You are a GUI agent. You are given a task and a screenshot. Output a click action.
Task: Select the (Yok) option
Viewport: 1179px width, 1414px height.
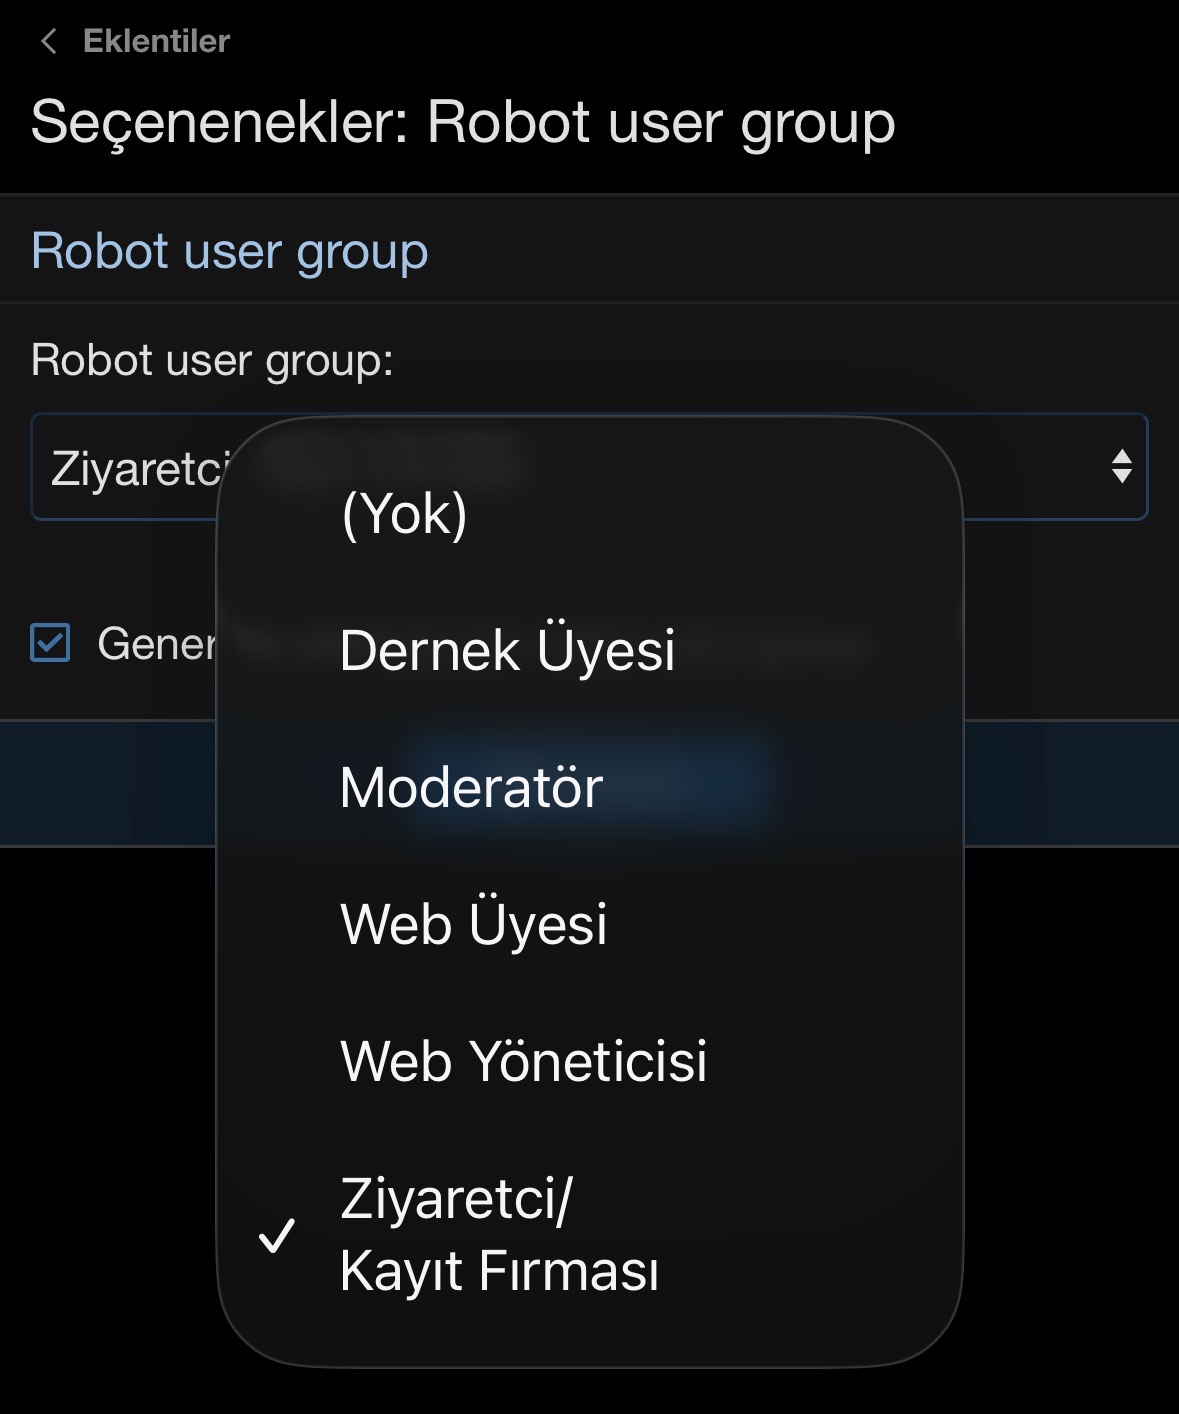404,514
